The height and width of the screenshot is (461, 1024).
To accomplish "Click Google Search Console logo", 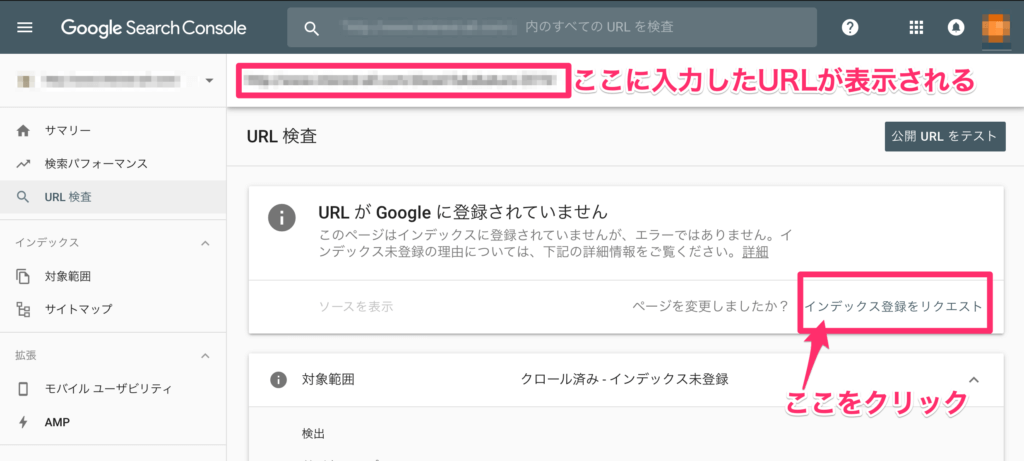I will coord(153,28).
